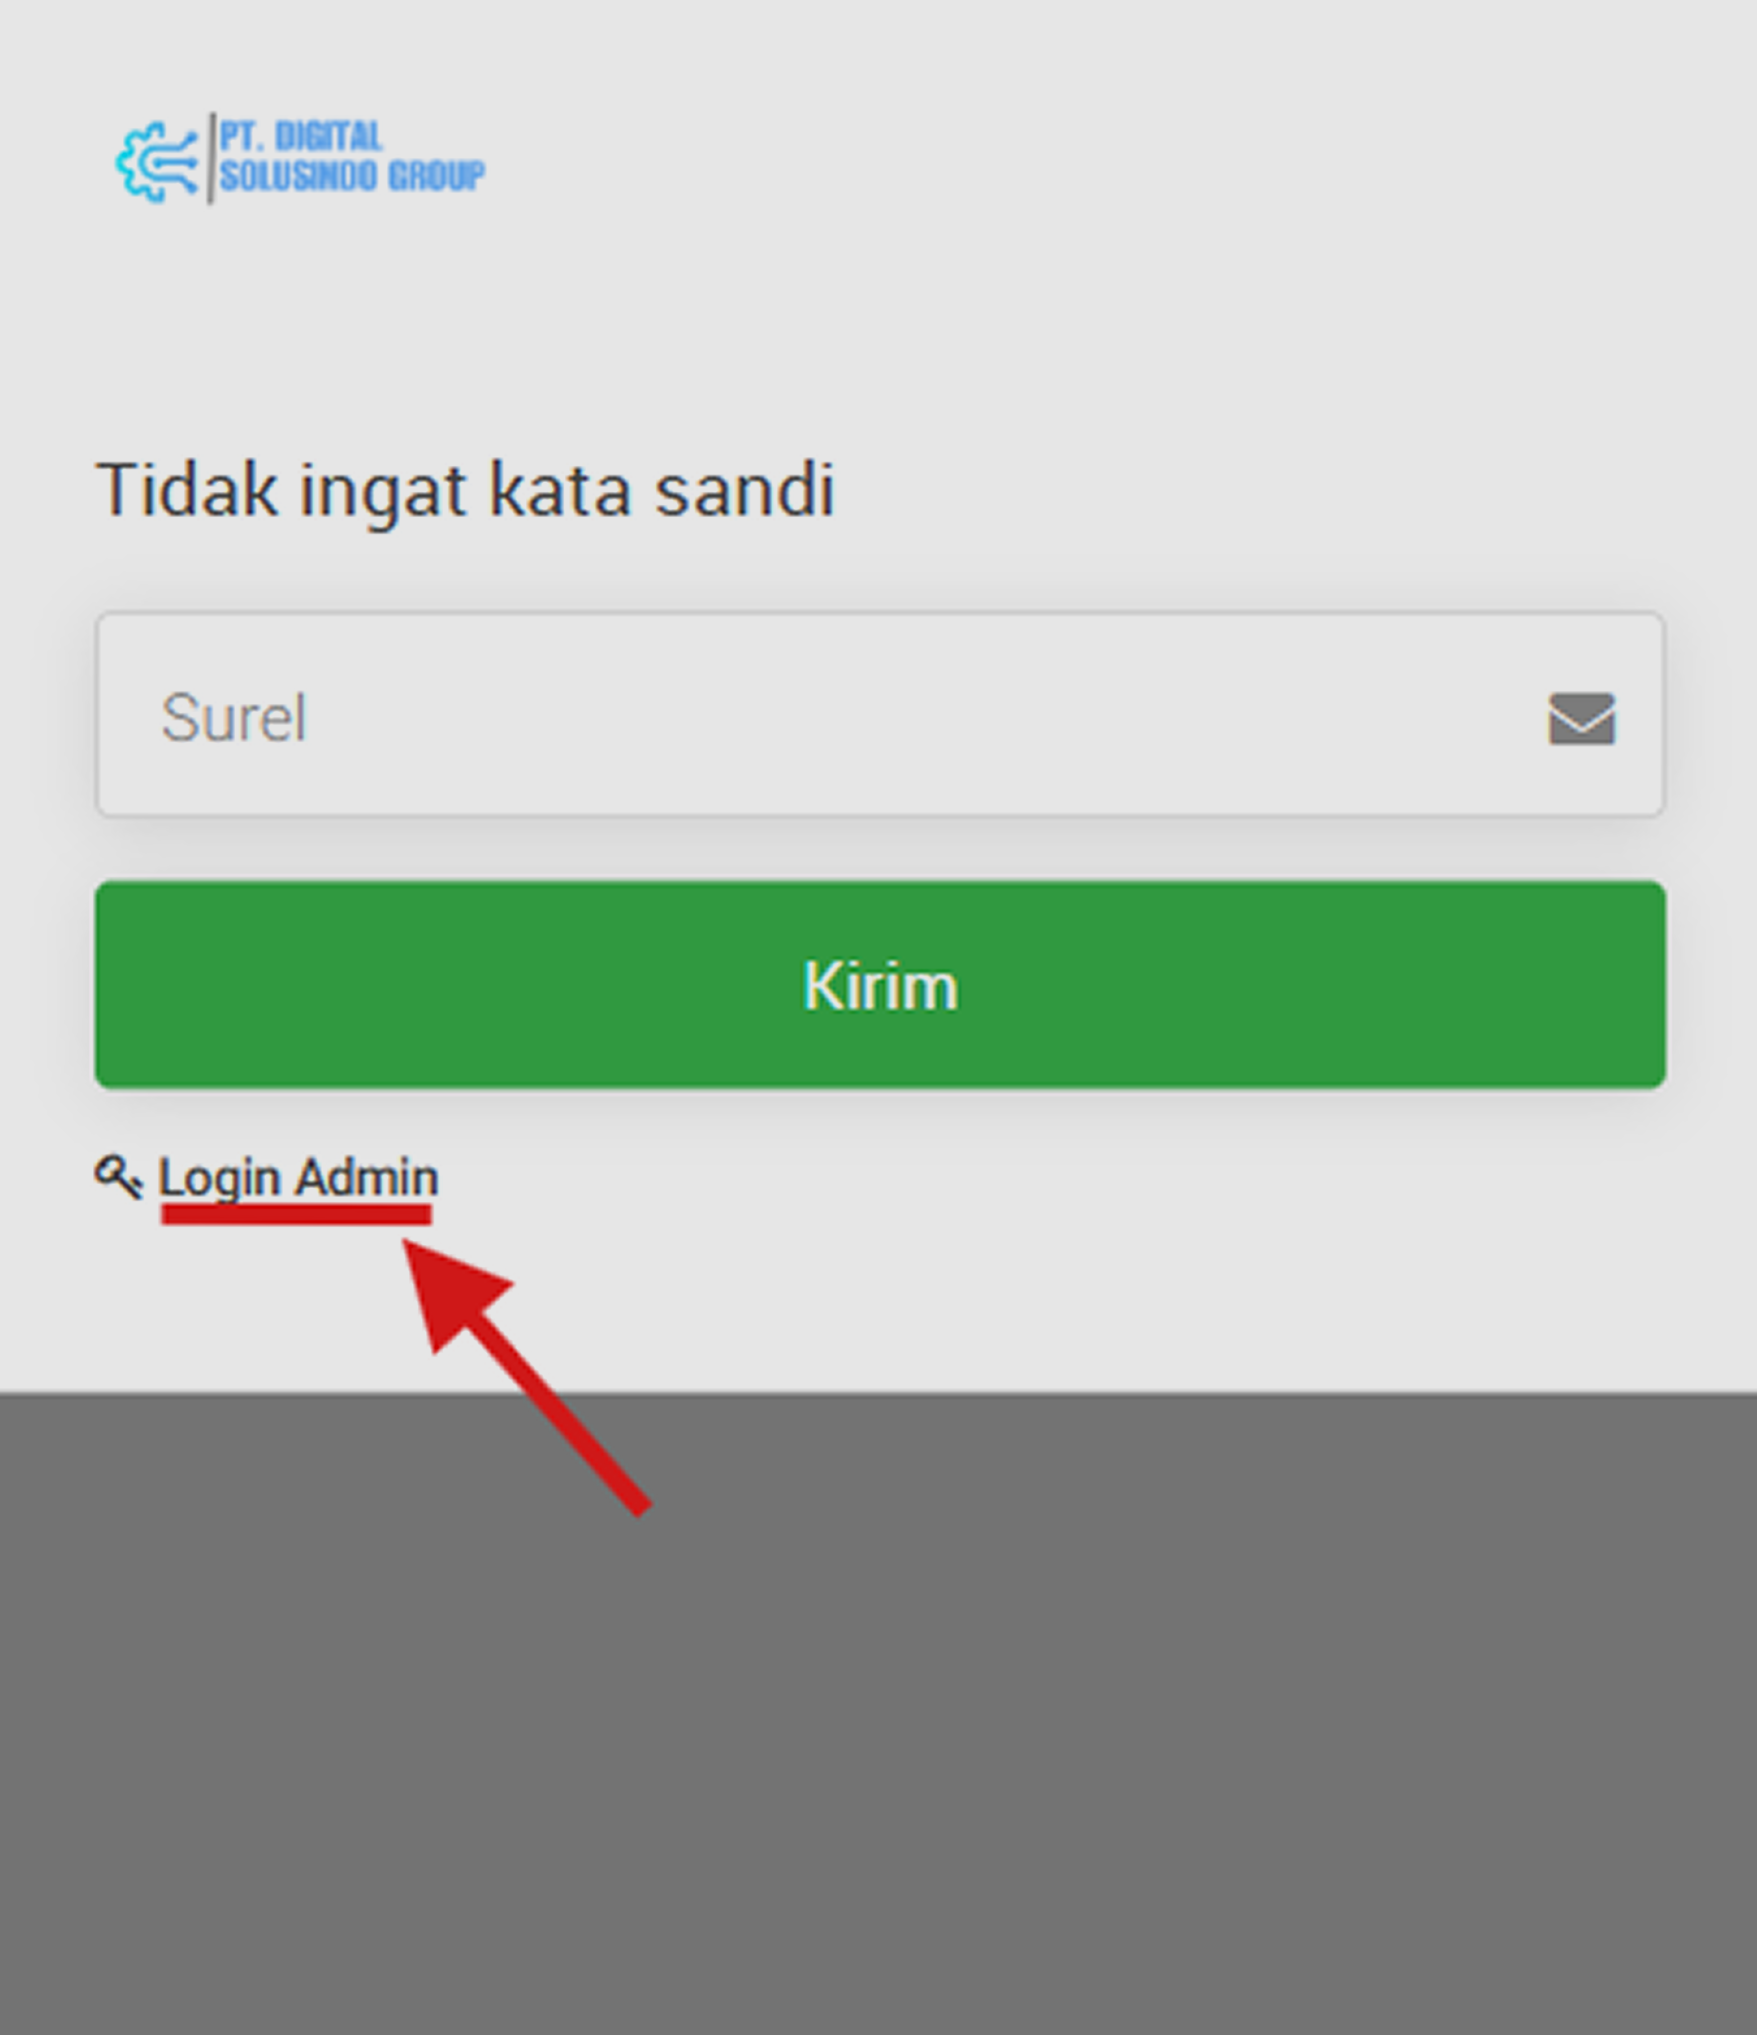Focus the Surel email input field

[880, 714]
